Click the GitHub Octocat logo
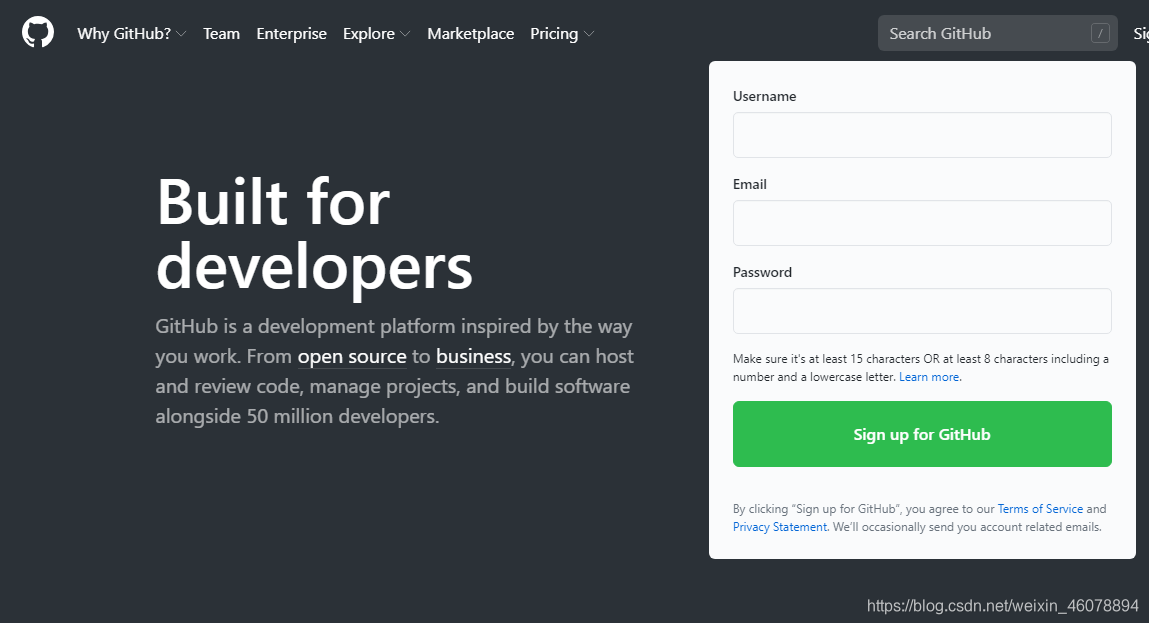The height and width of the screenshot is (625, 1149). coord(38,33)
